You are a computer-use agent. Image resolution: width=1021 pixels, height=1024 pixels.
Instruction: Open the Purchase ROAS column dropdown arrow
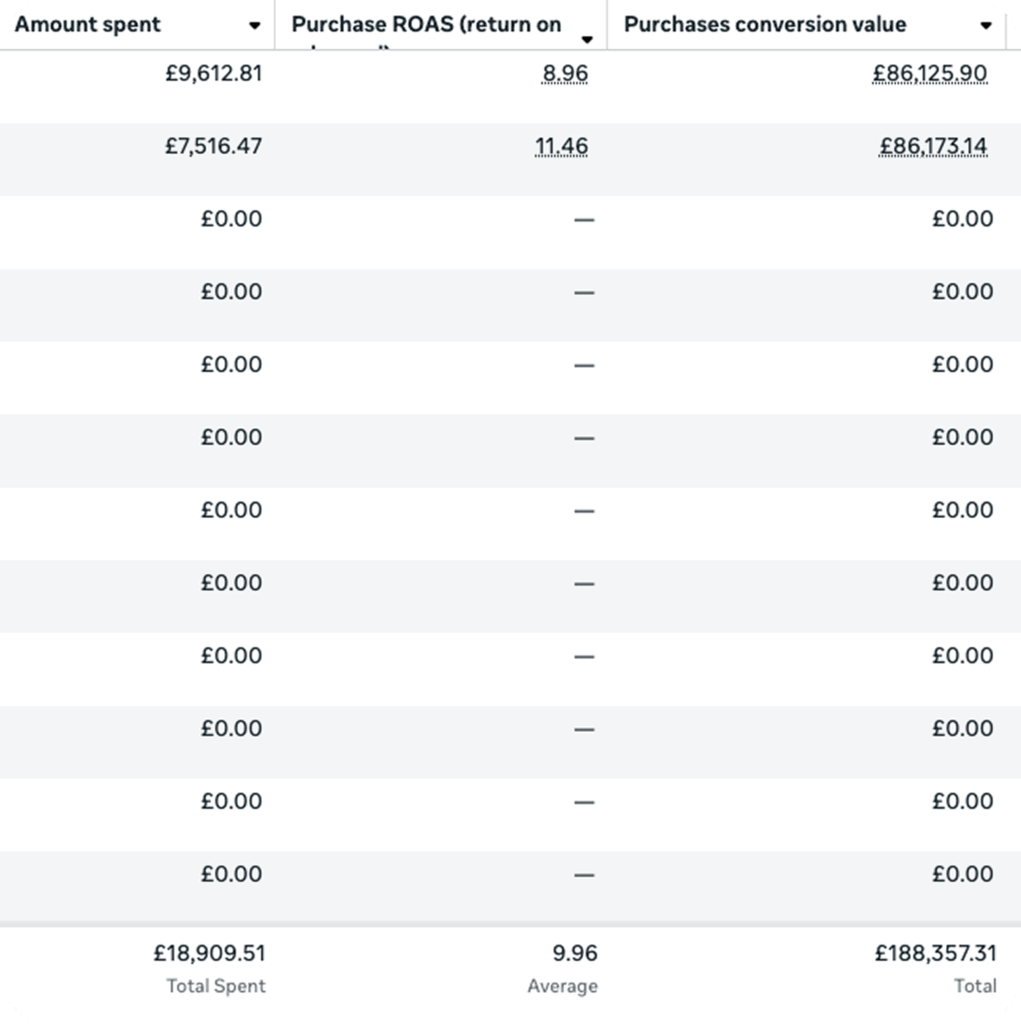587,40
